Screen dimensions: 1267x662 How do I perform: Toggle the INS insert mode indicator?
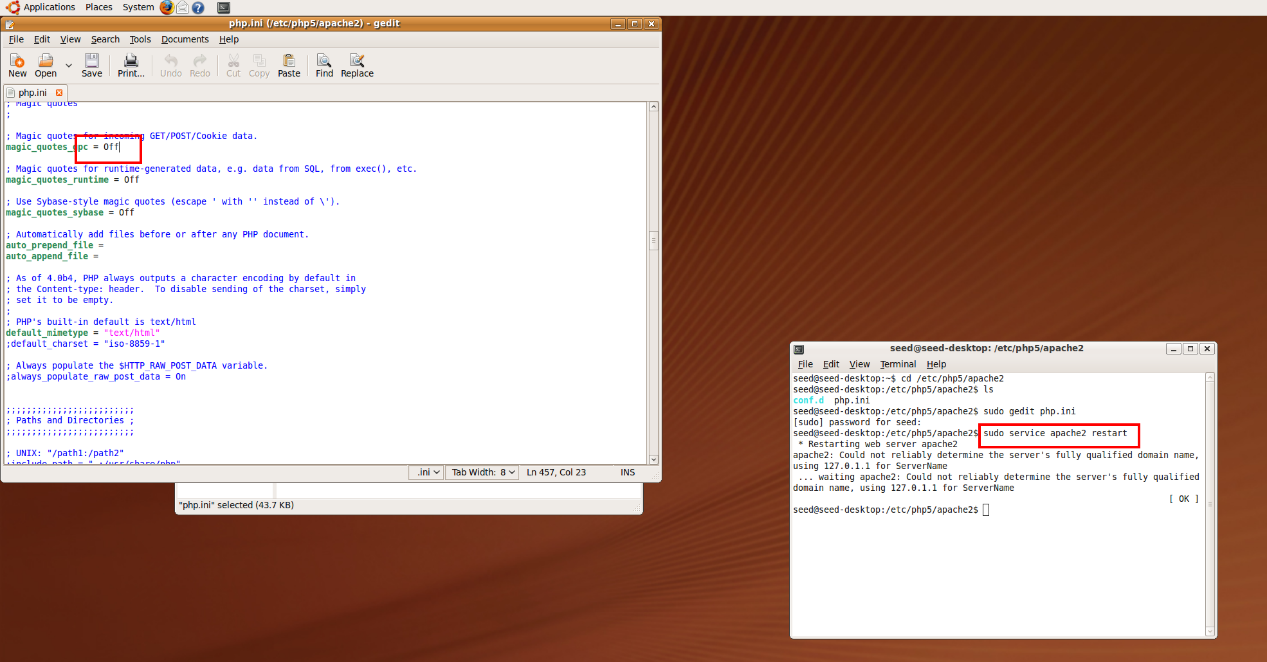tap(627, 472)
